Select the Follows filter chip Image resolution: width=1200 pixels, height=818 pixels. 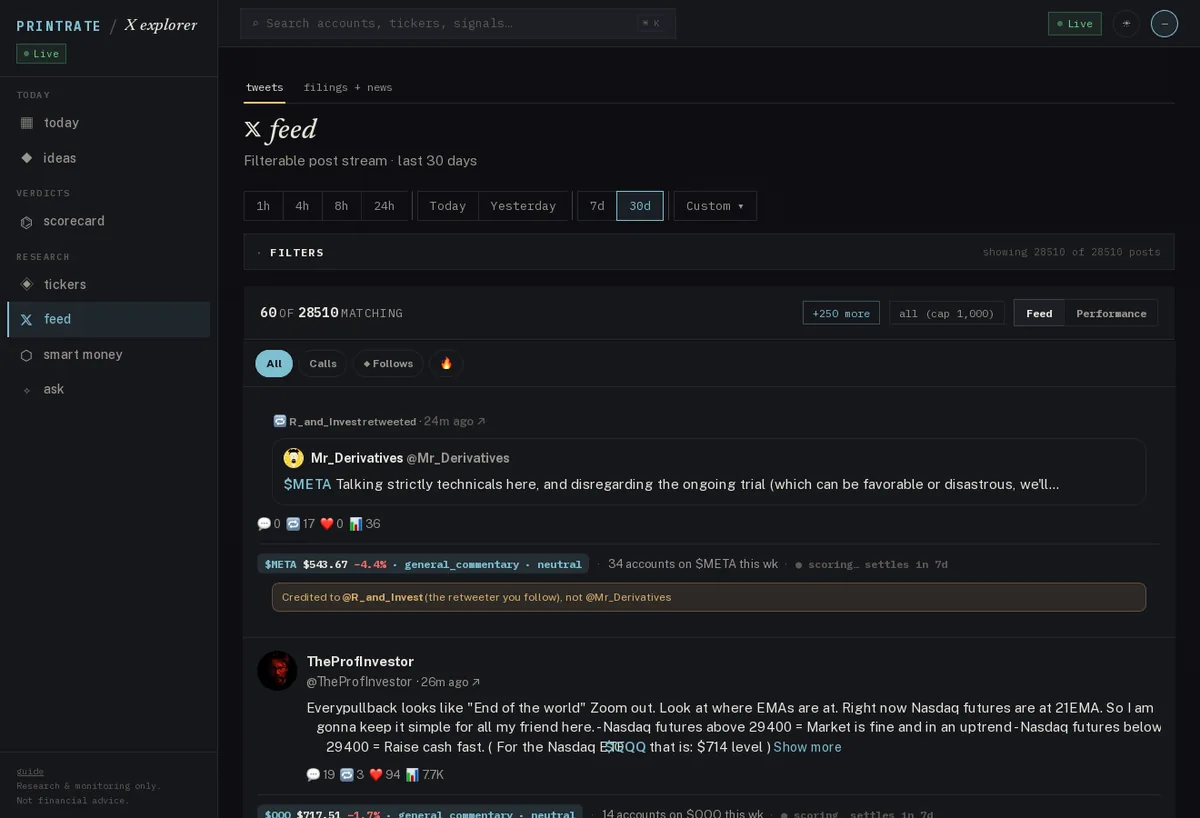[x=388, y=364]
